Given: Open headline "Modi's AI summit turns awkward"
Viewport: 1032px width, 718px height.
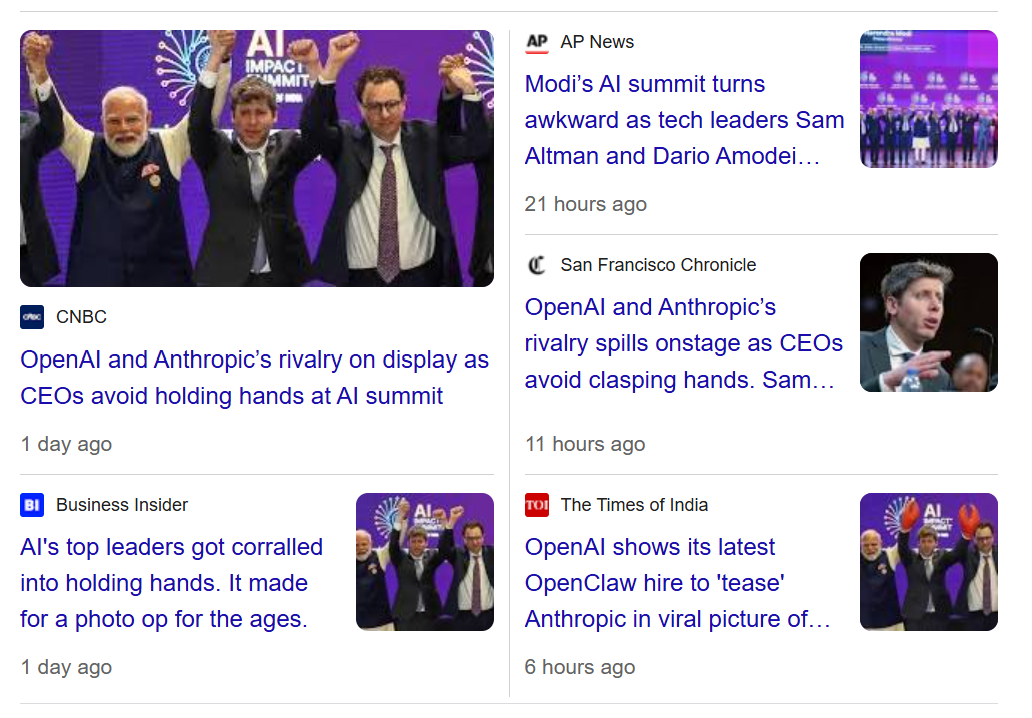Looking at the screenshot, I should (x=684, y=120).
